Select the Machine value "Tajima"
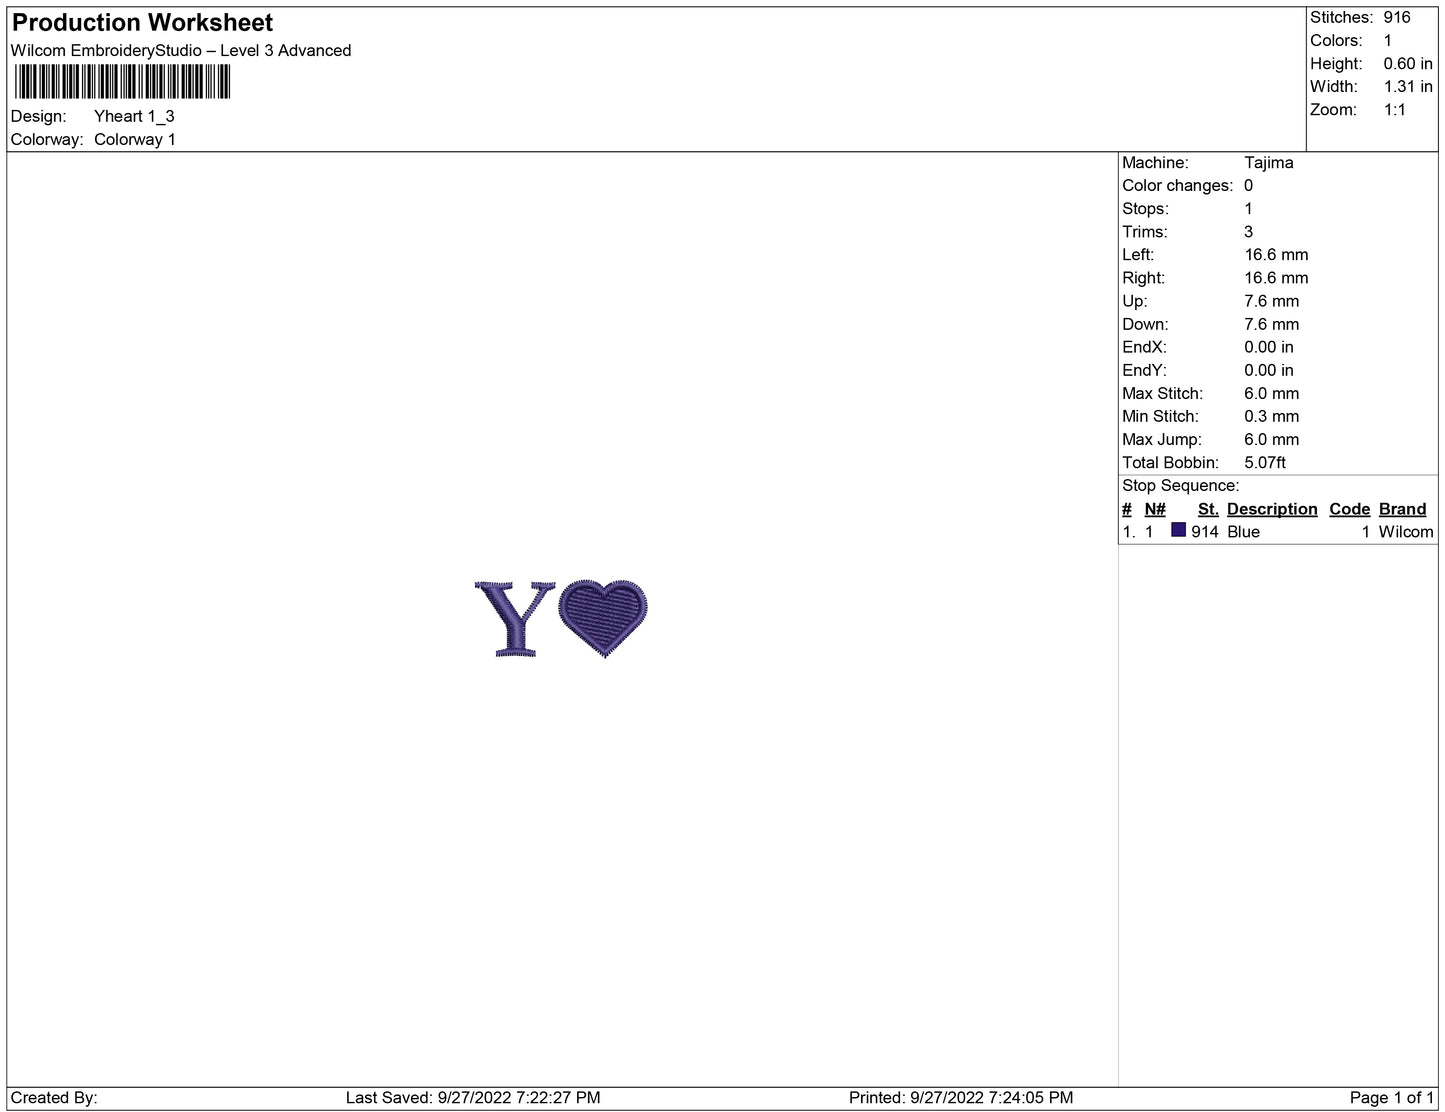Screen dimensions: 1445x1112 coord(1269,162)
